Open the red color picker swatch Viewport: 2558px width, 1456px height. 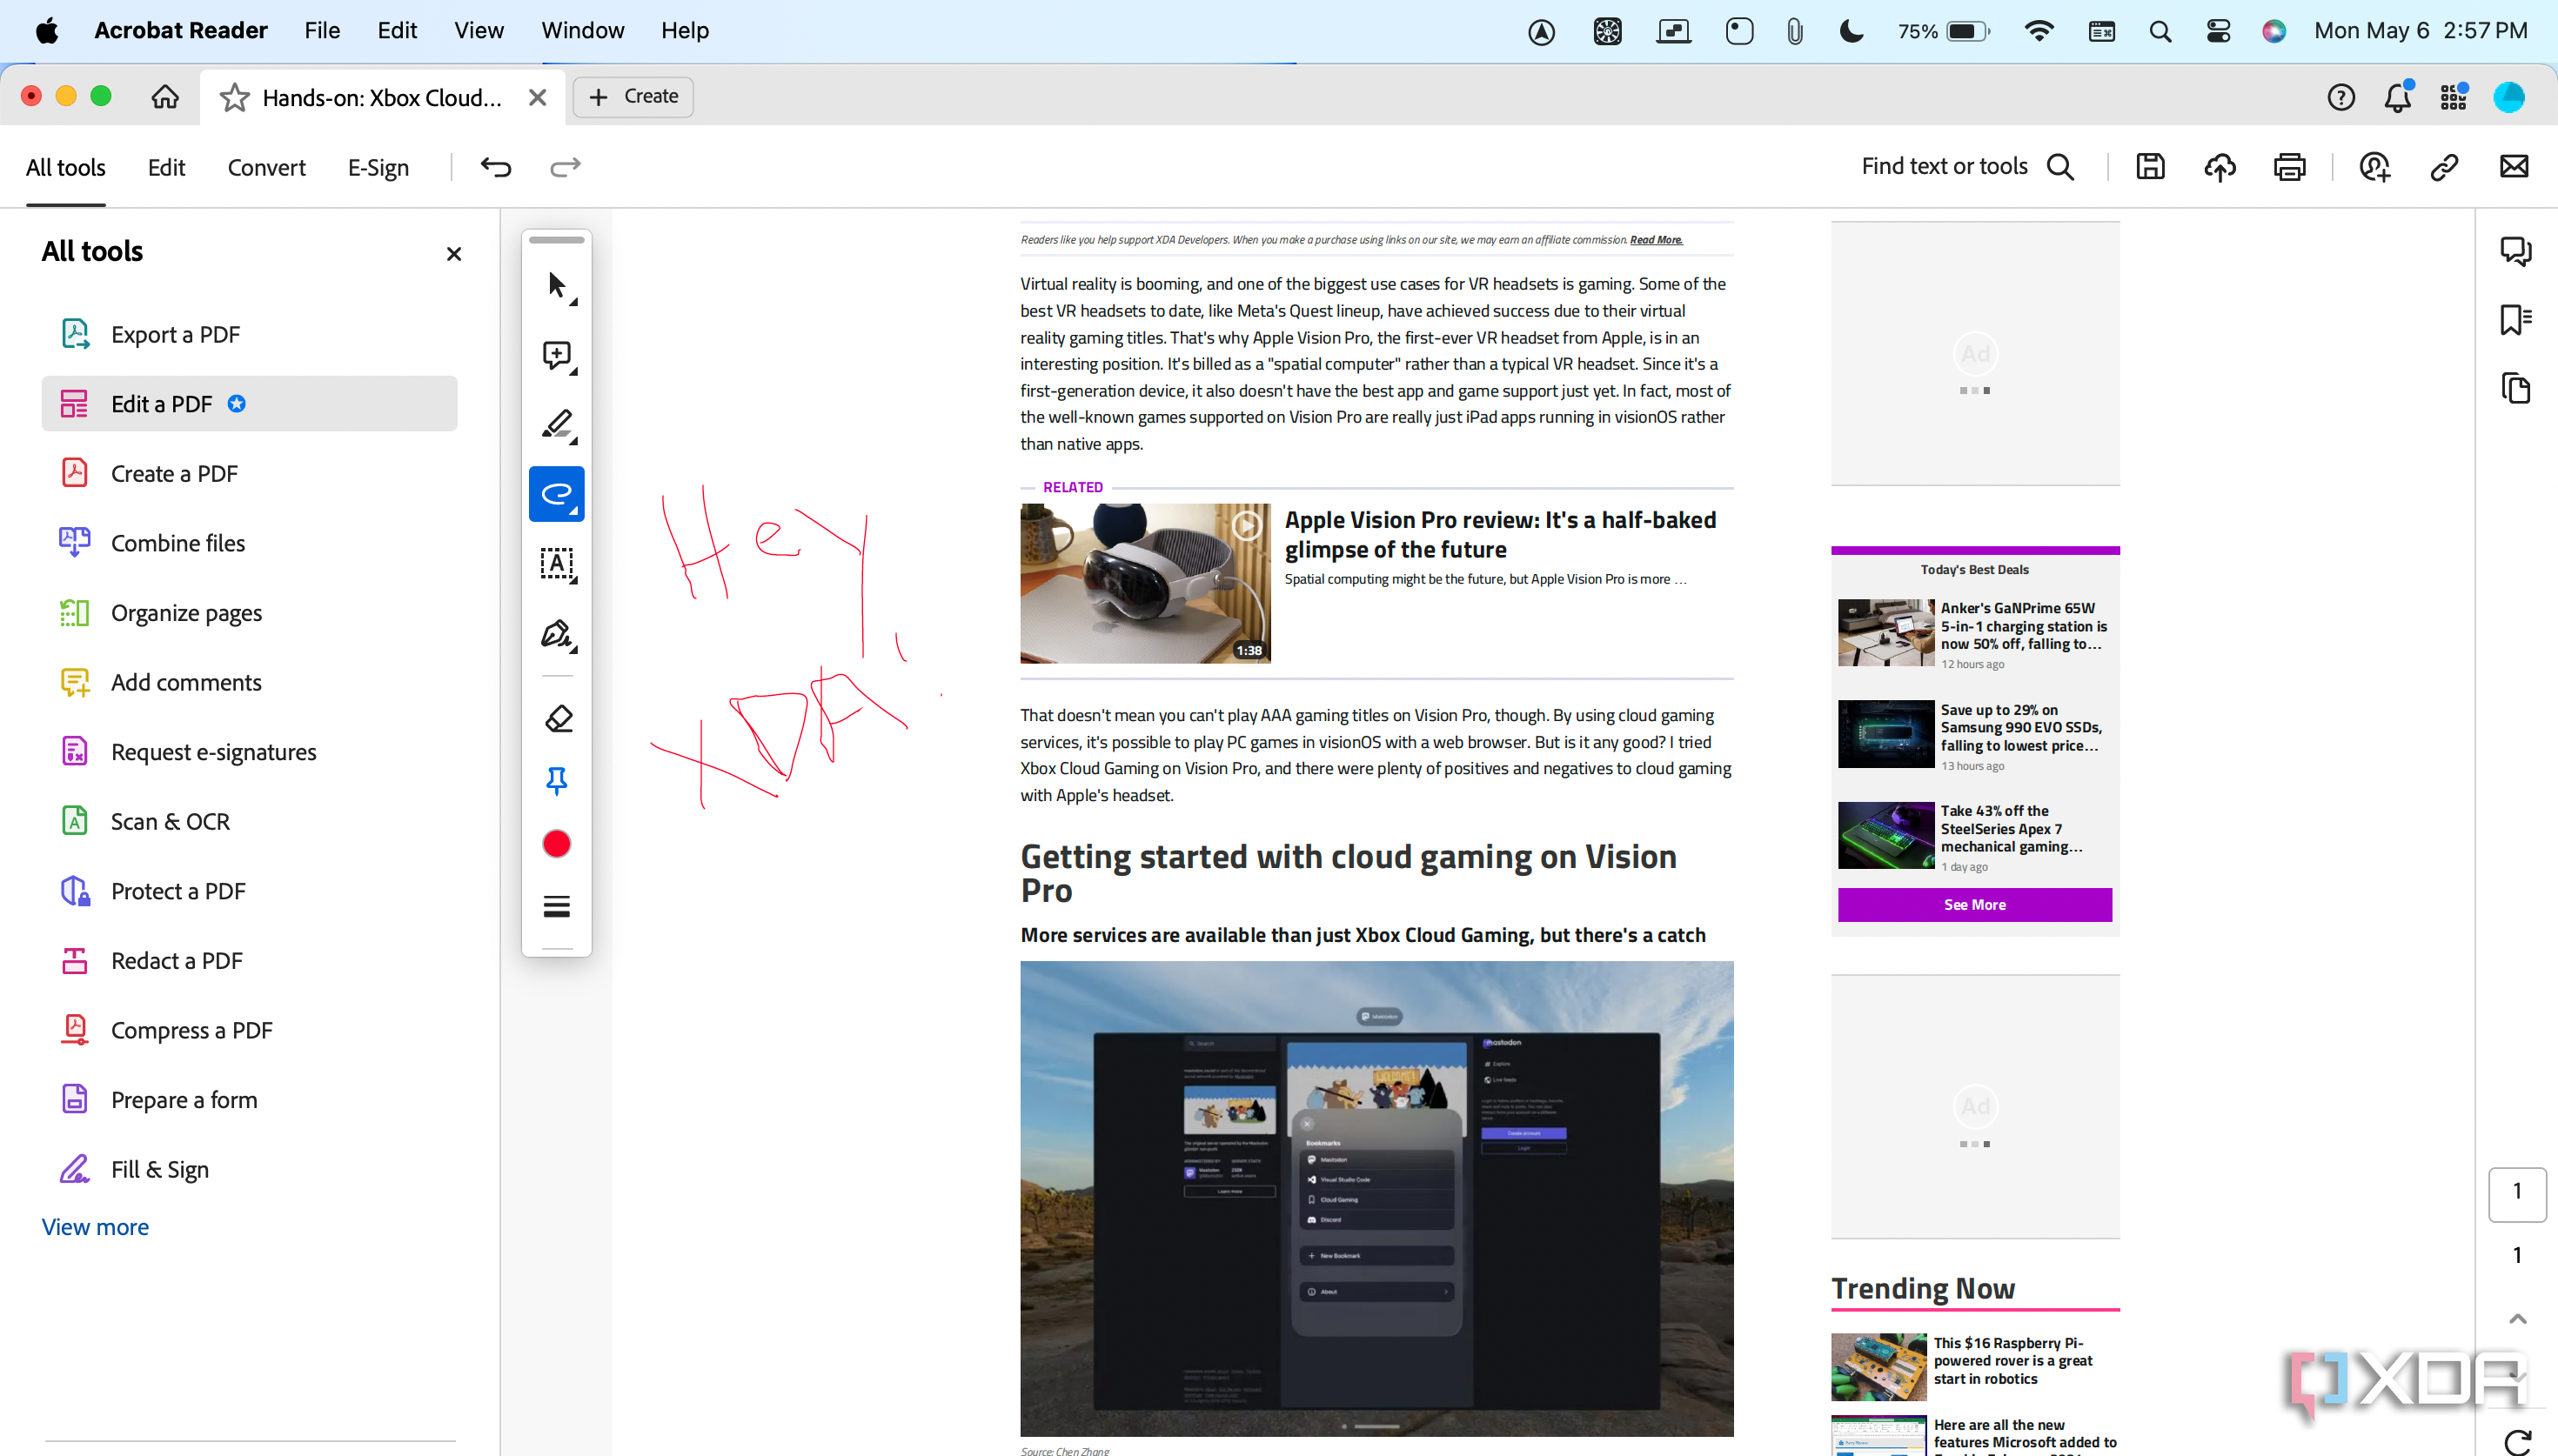(x=557, y=844)
